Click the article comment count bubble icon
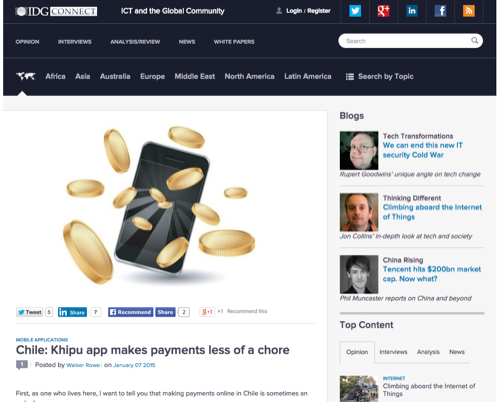500x402 pixels. (22, 365)
